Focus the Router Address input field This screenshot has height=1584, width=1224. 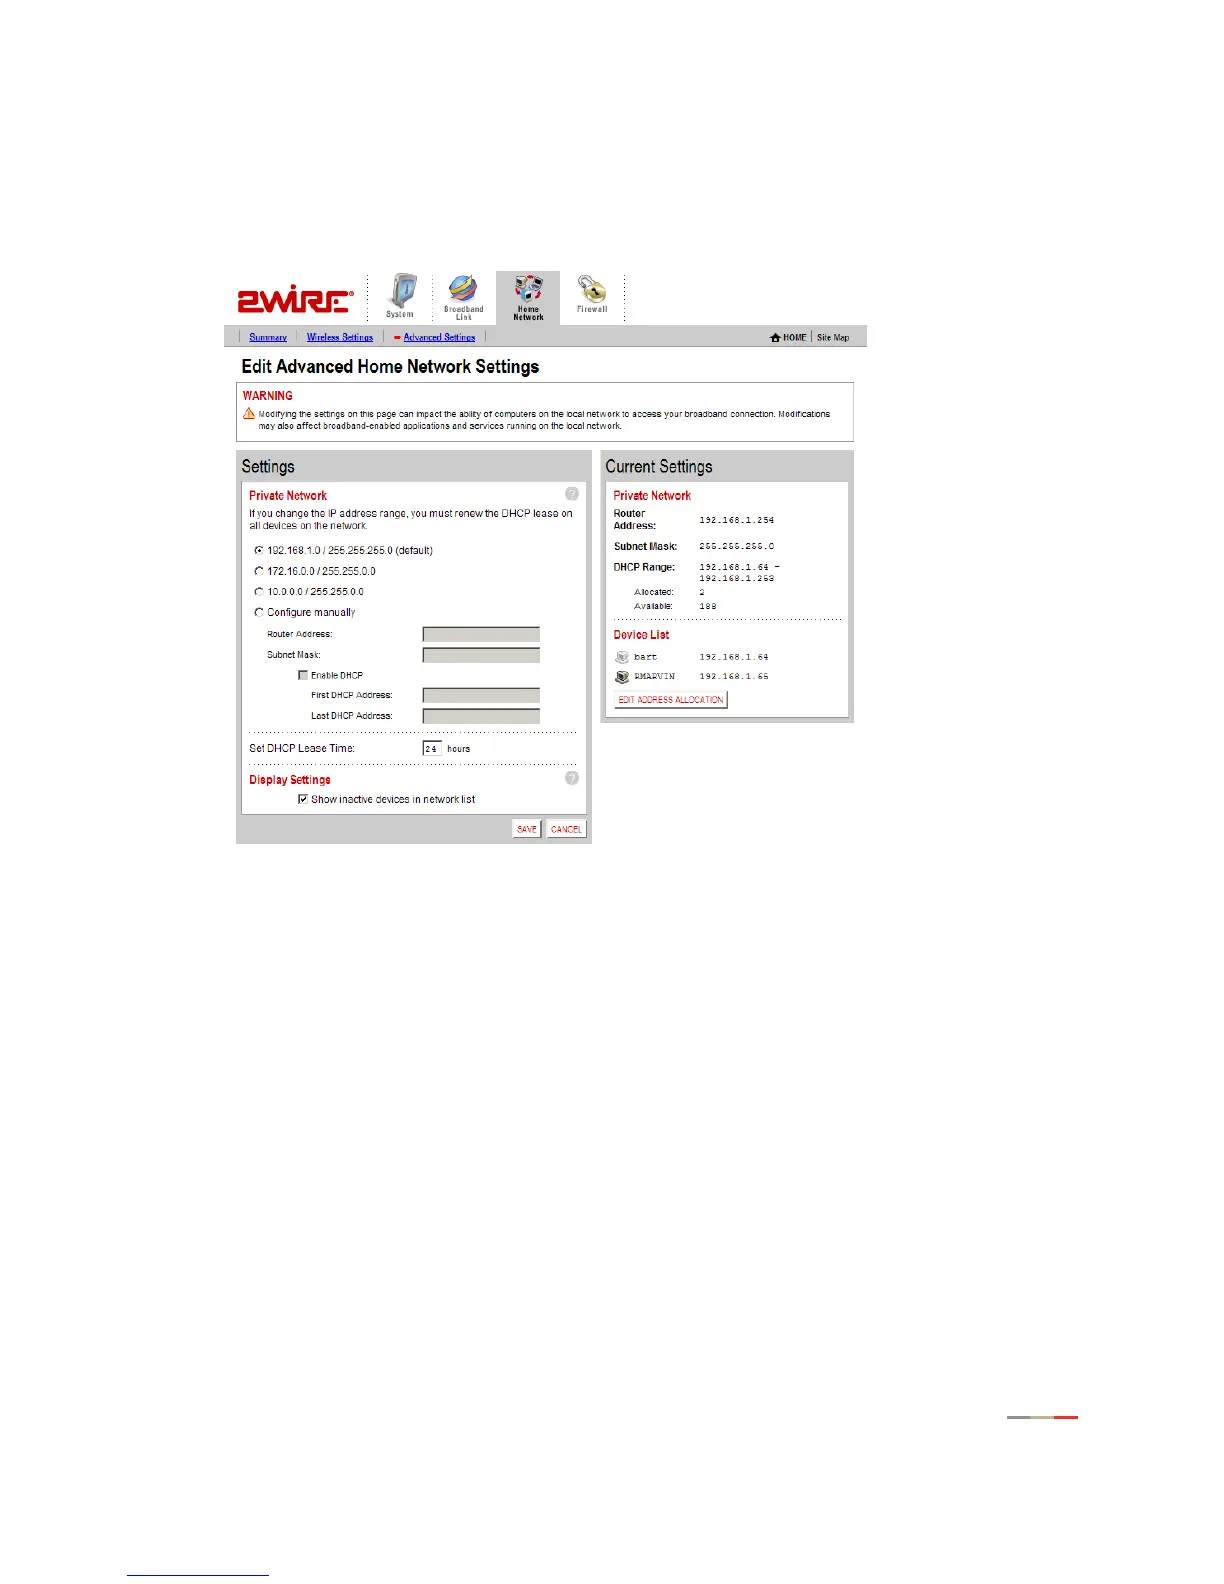coord(481,634)
